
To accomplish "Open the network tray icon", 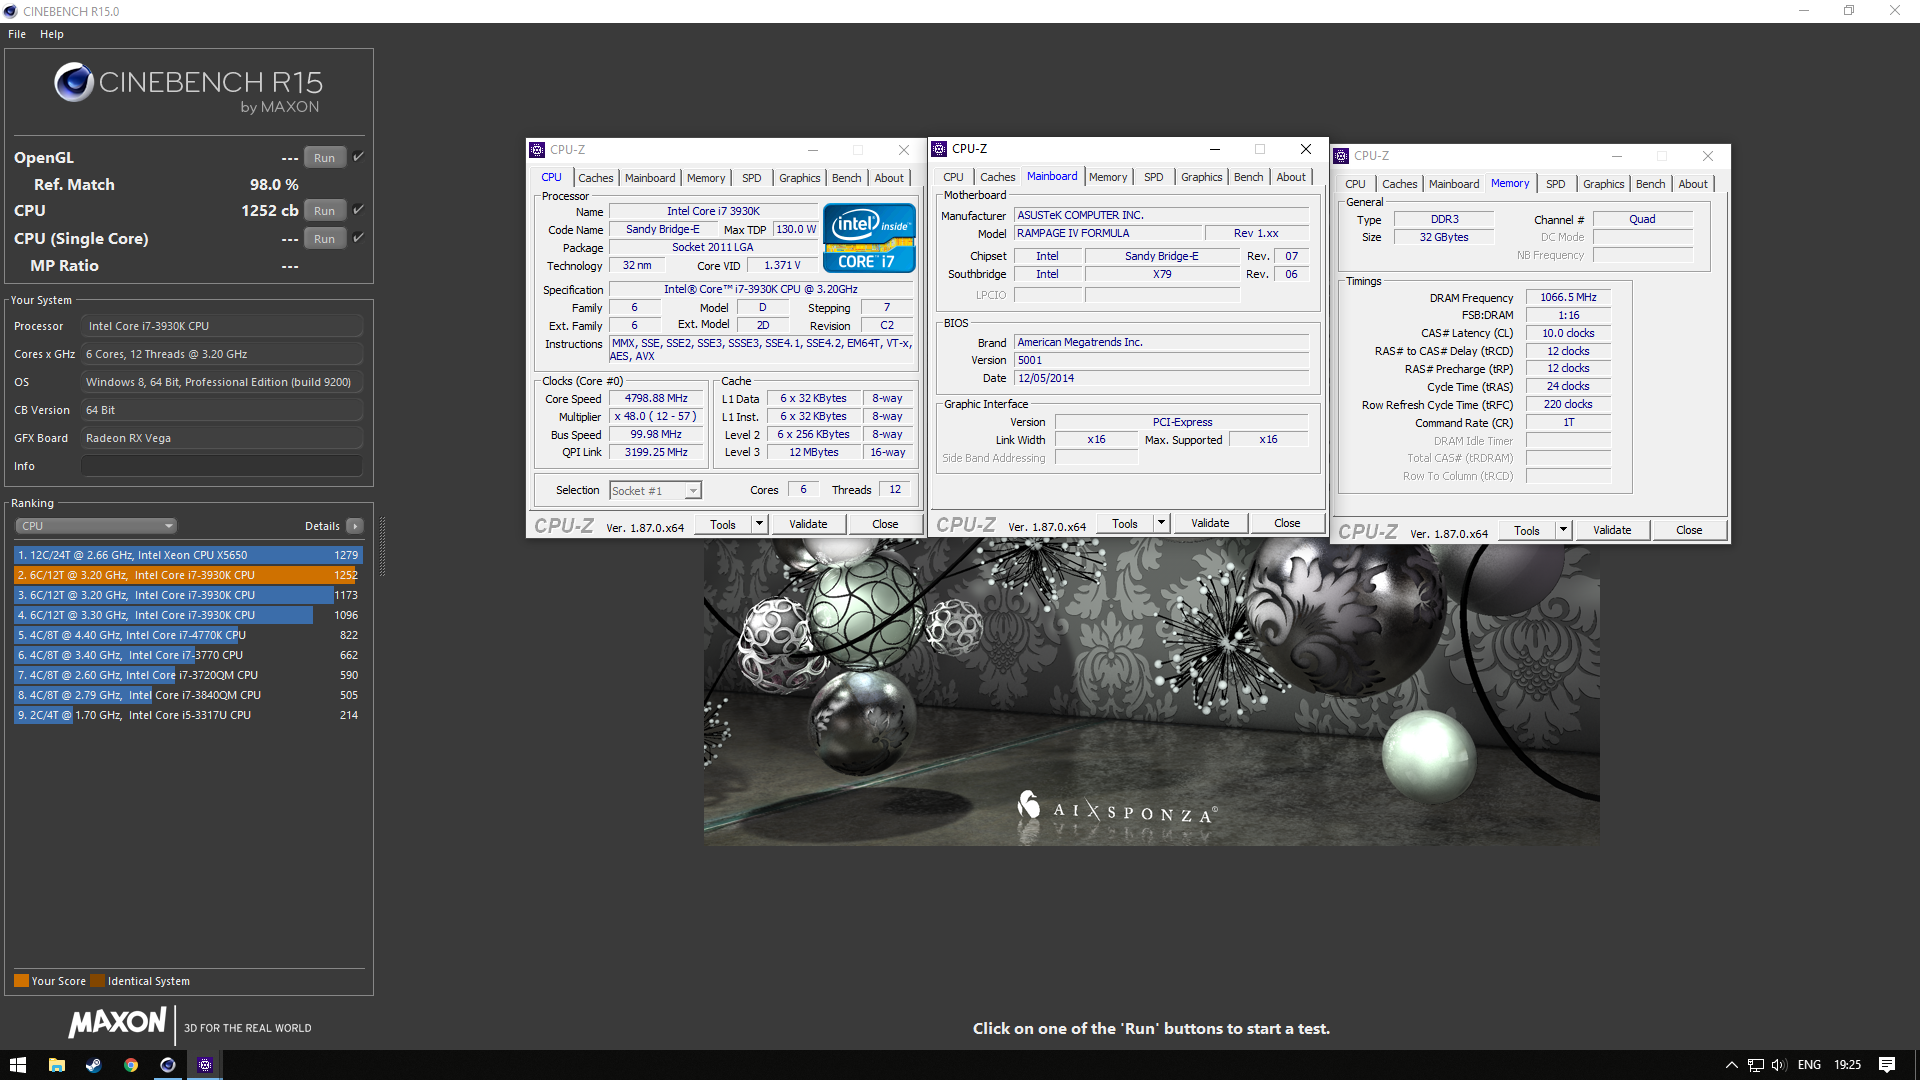I will pyautogui.click(x=1755, y=1065).
